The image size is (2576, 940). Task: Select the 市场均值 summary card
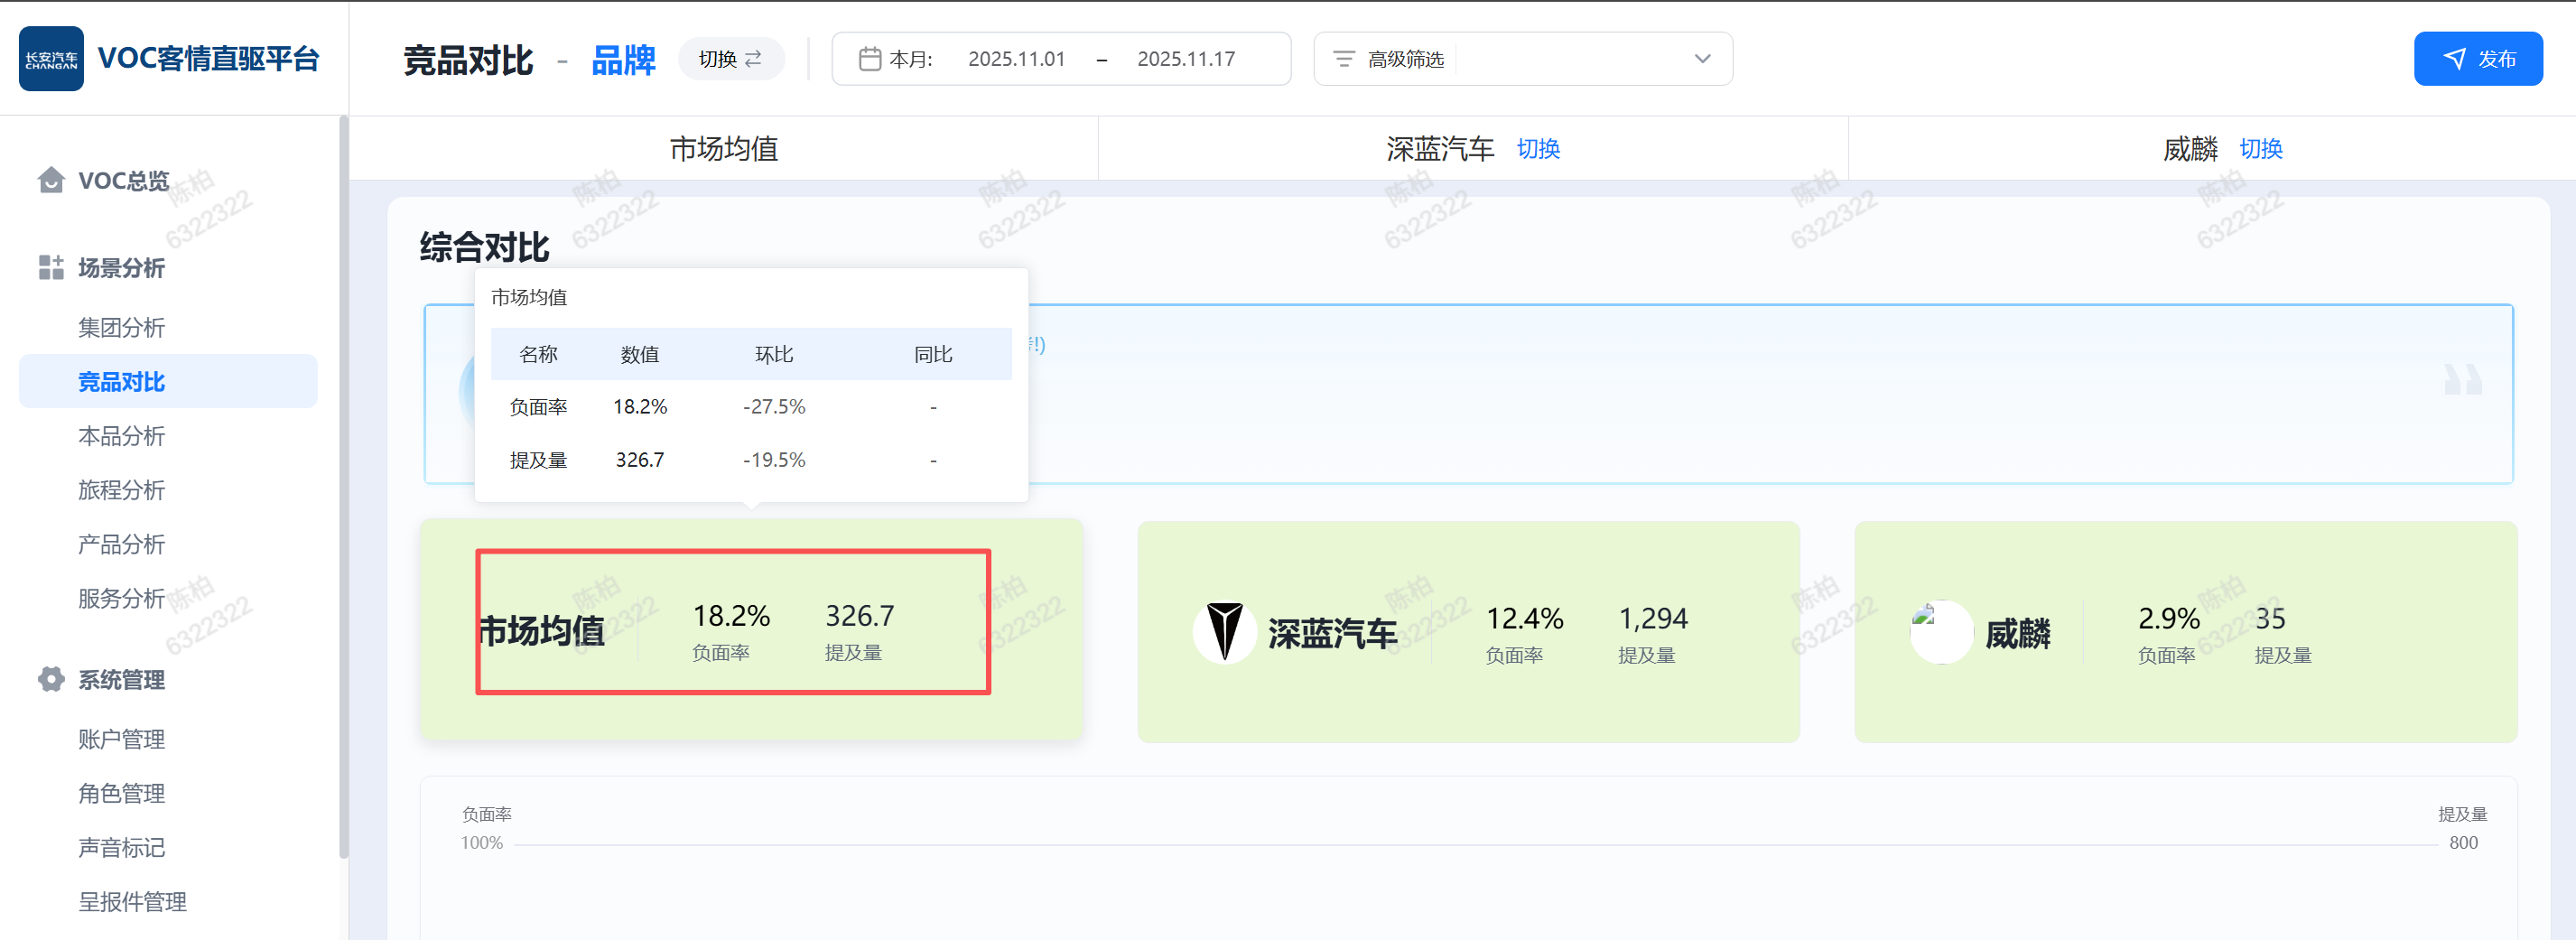(750, 630)
